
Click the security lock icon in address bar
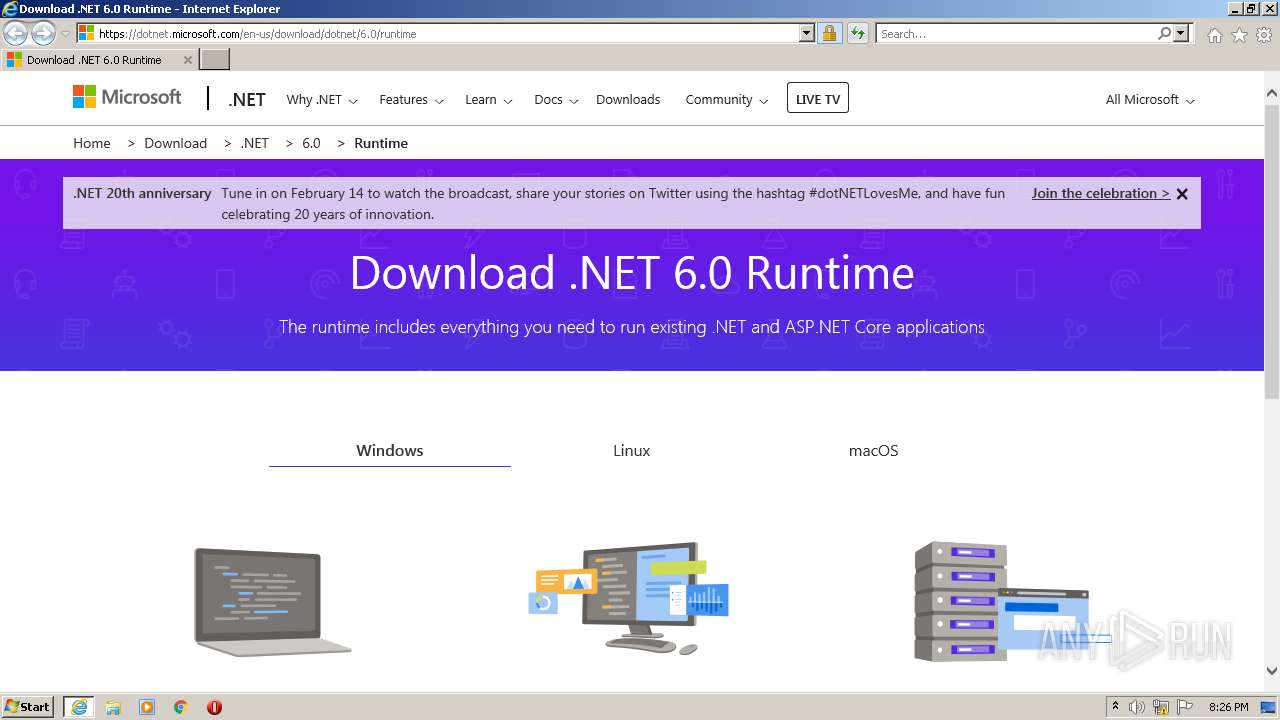(829, 33)
